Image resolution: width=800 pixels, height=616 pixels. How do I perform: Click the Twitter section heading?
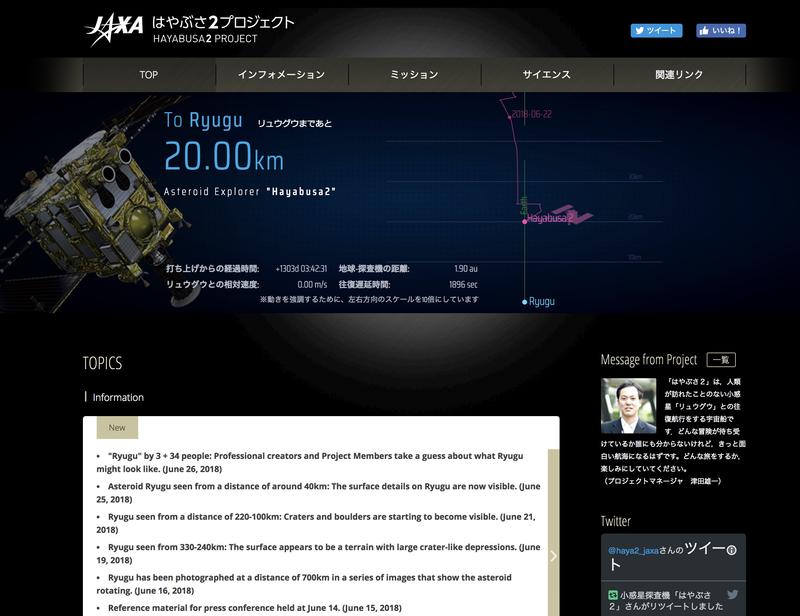(x=616, y=521)
